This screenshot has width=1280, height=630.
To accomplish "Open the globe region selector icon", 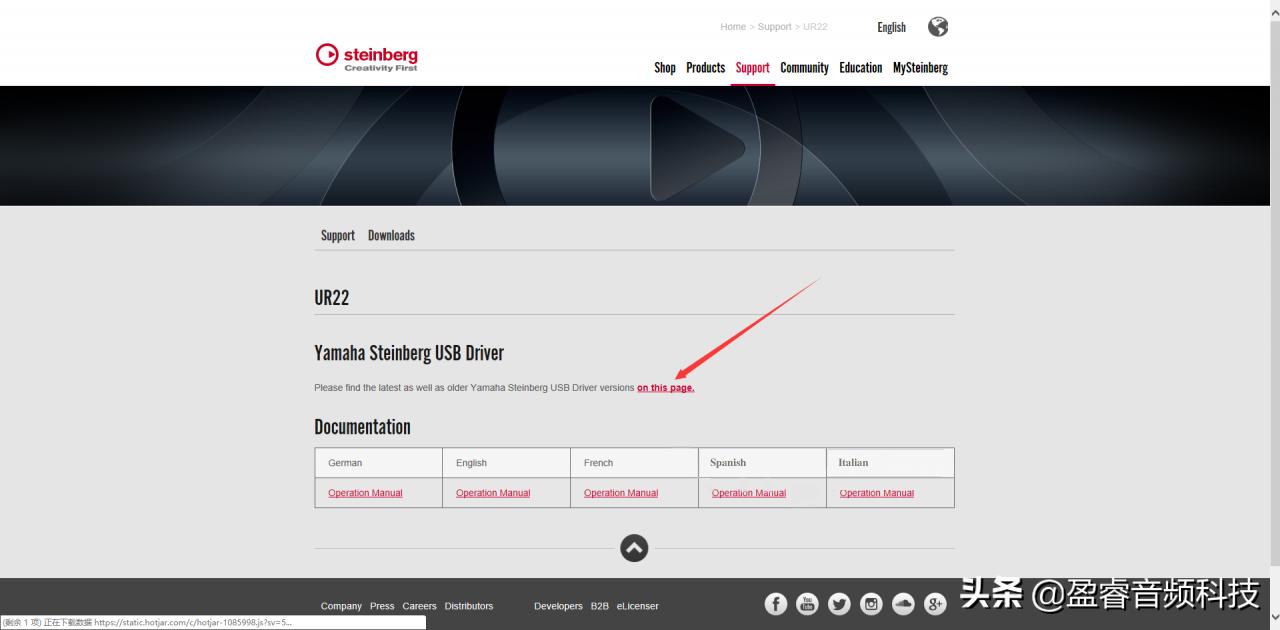I will click(938, 27).
